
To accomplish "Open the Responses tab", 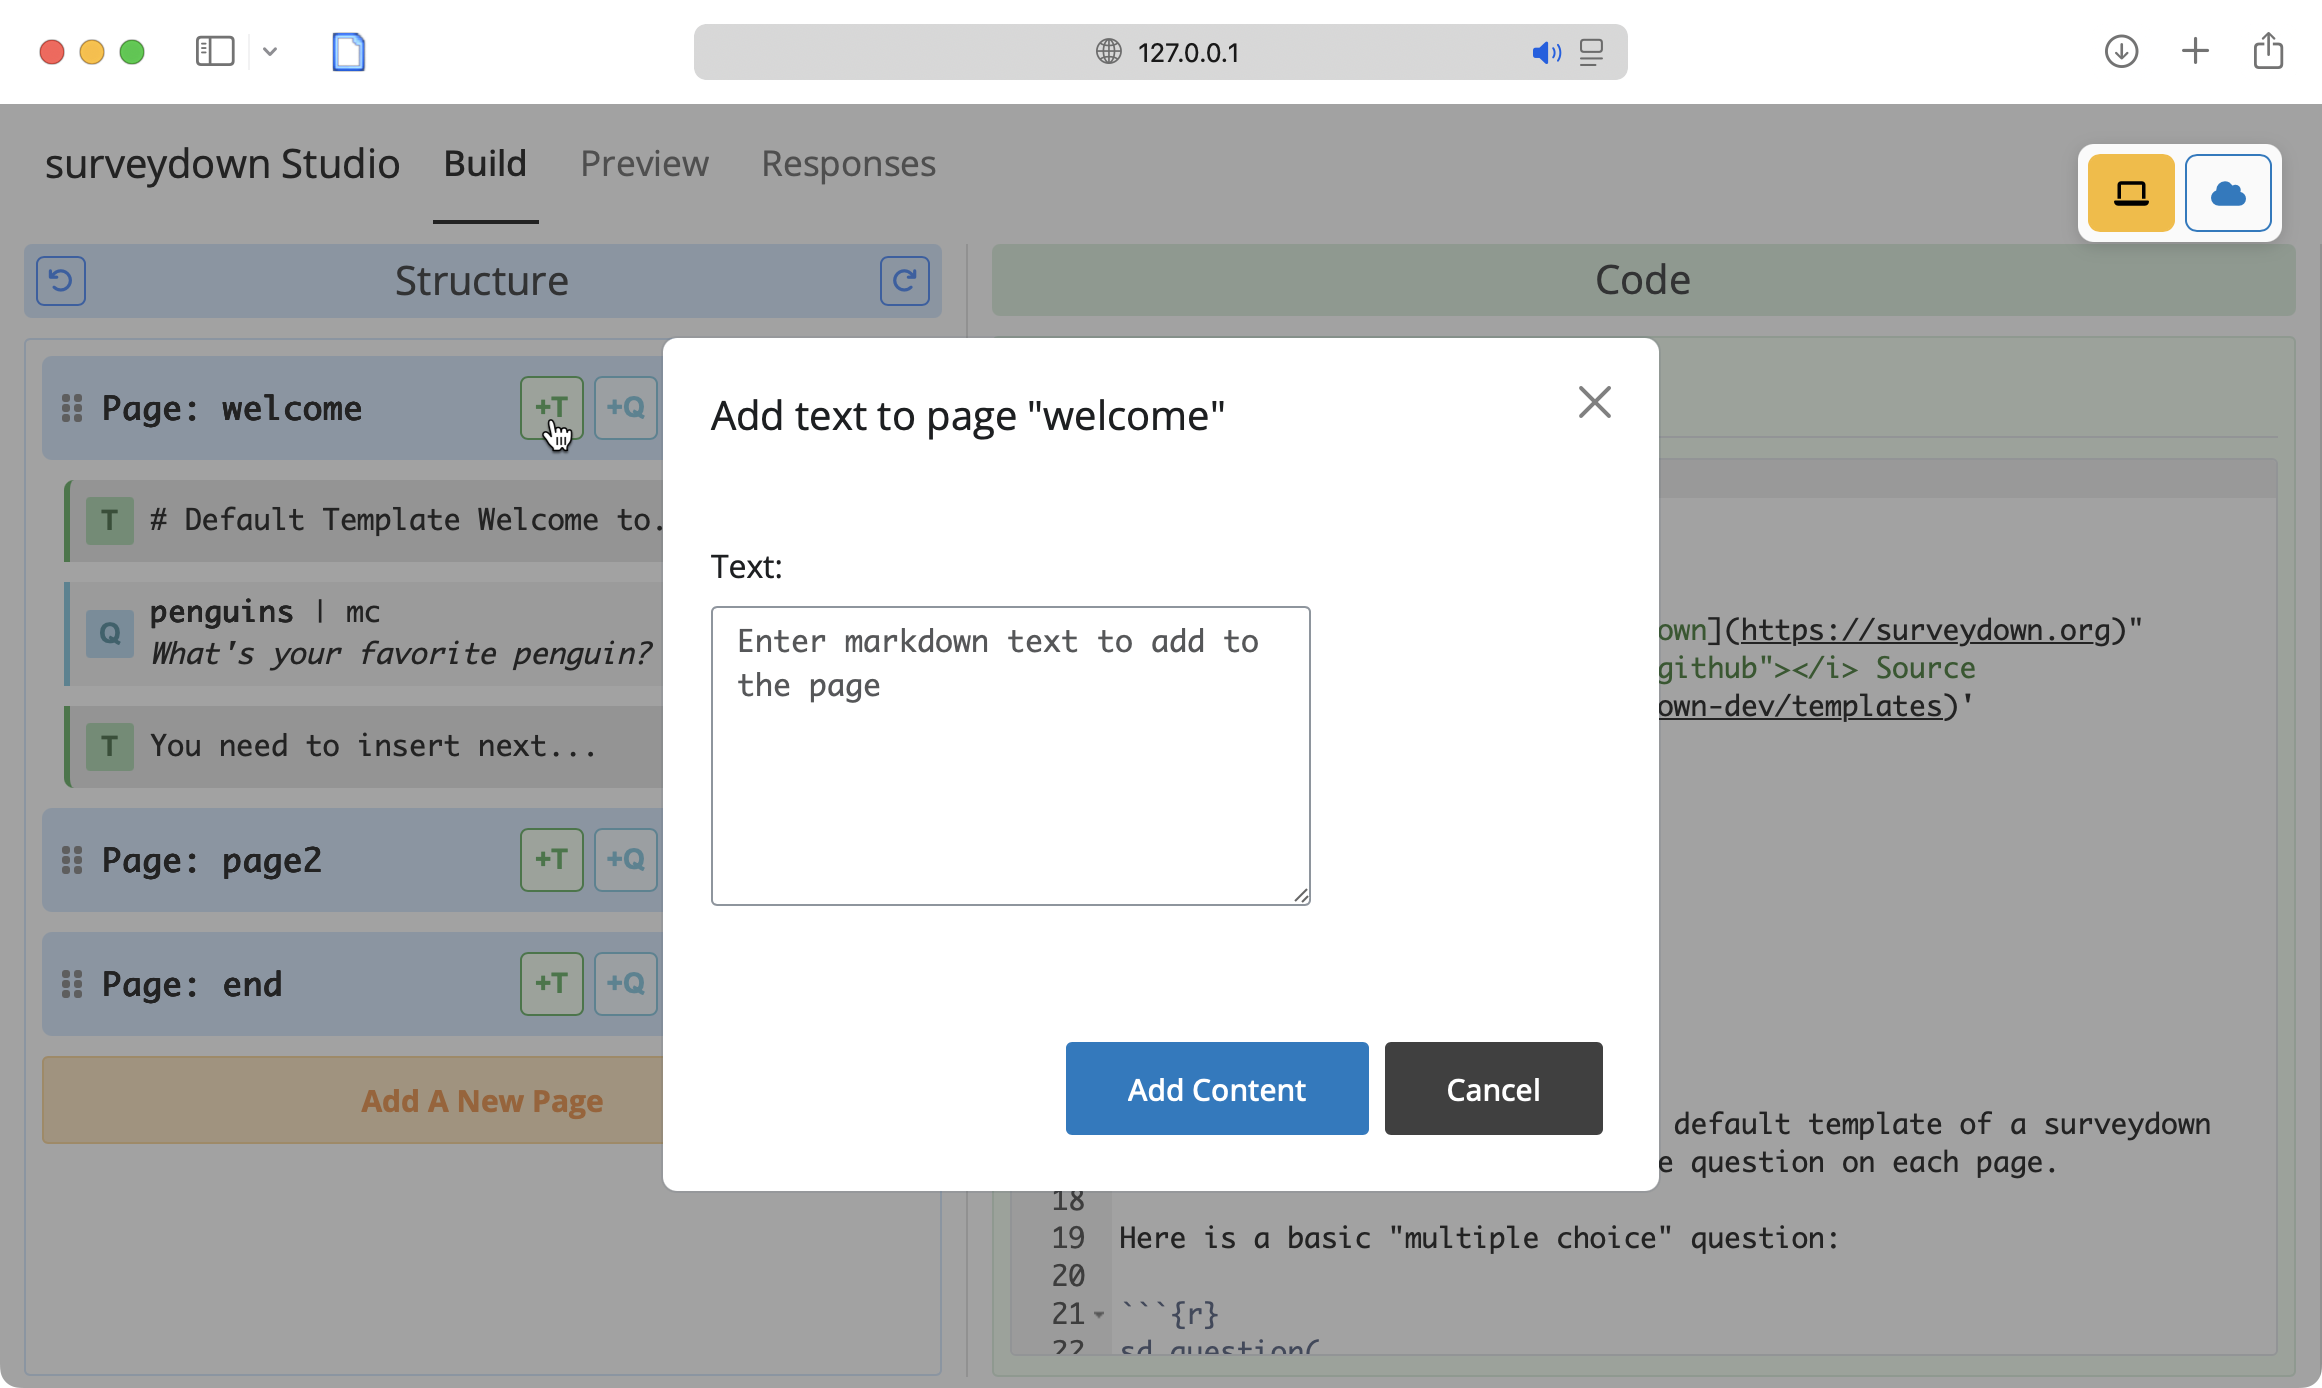I will point(848,163).
